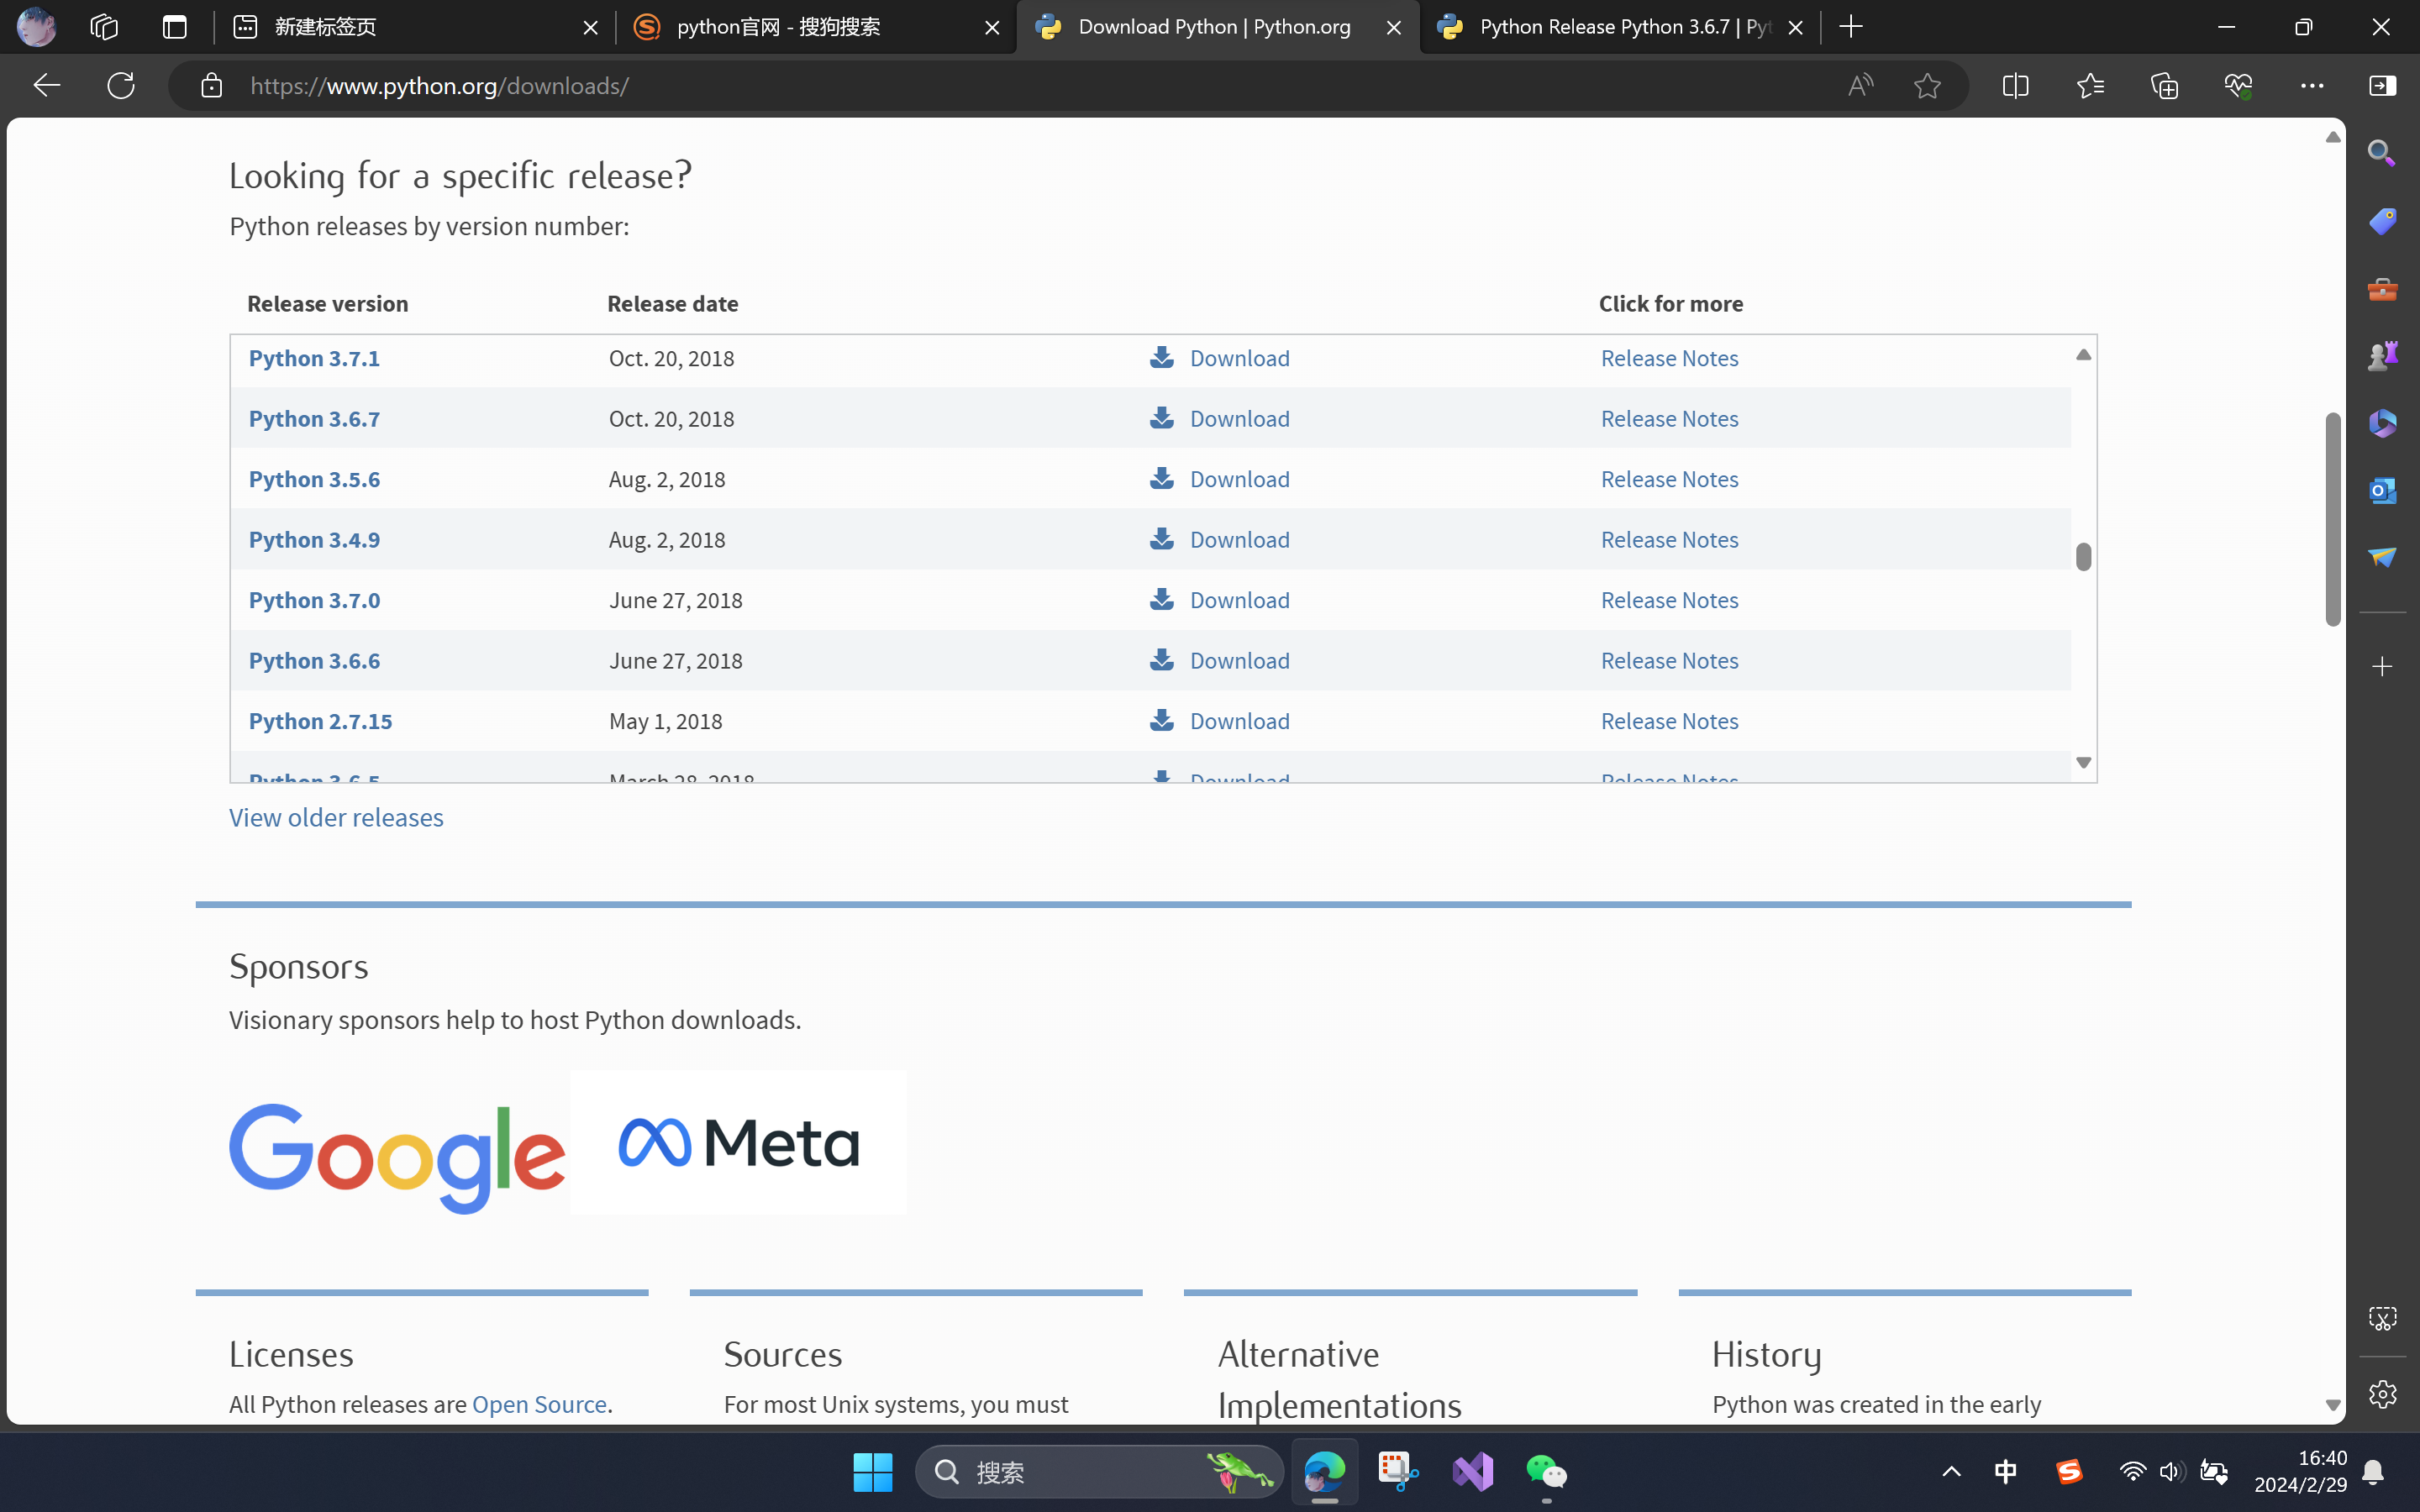2420x1512 pixels.
Task: Open the Edge sidebar settings gear
Action: coord(2382,1394)
